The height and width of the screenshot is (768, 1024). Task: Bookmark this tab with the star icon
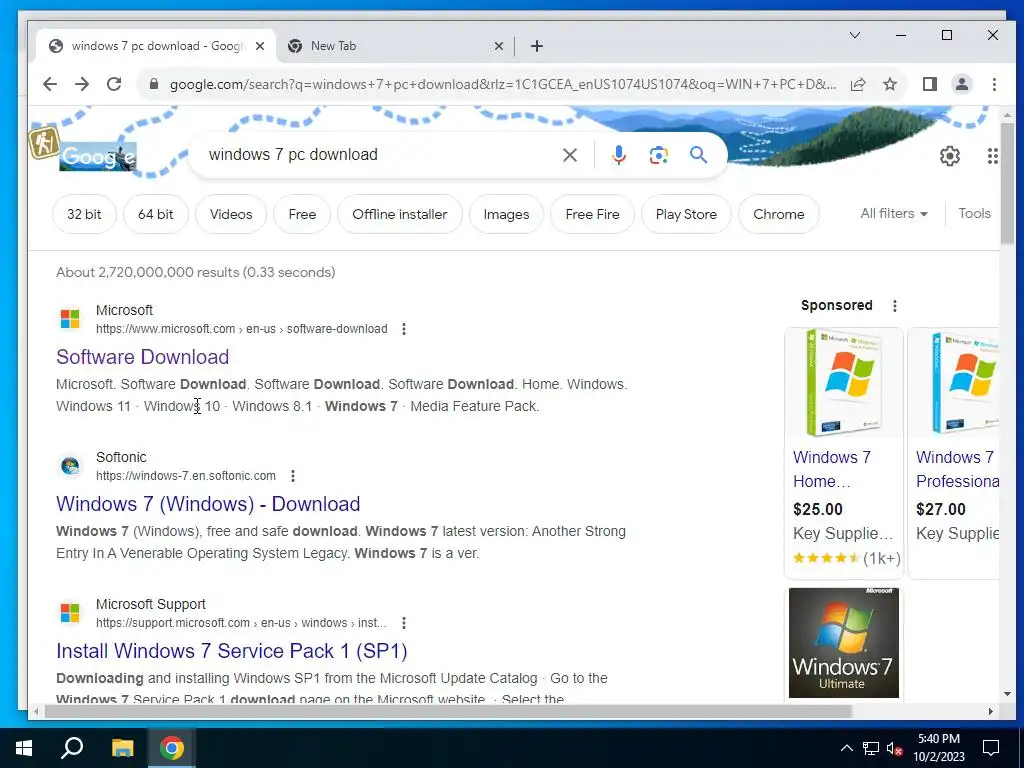click(889, 84)
